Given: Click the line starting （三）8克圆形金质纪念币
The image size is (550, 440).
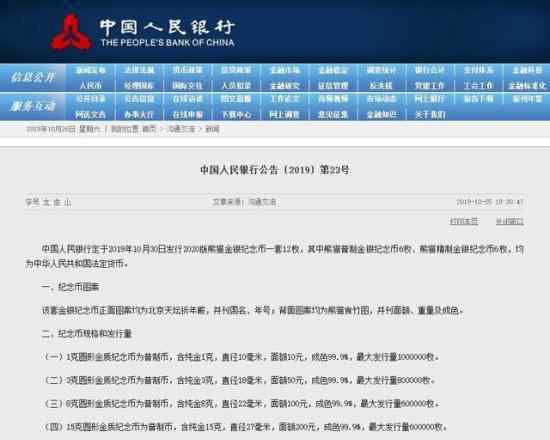Looking at the screenshot, I should [241, 404].
